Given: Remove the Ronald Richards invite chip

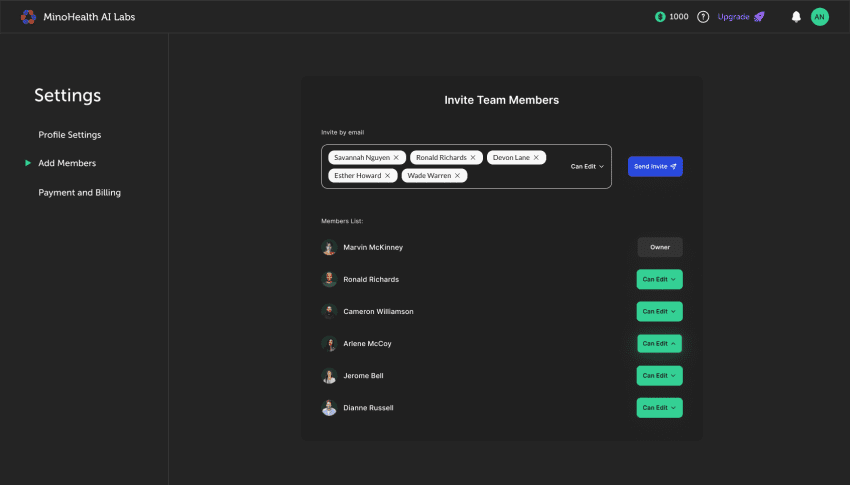Looking at the screenshot, I should coord(473,158).
